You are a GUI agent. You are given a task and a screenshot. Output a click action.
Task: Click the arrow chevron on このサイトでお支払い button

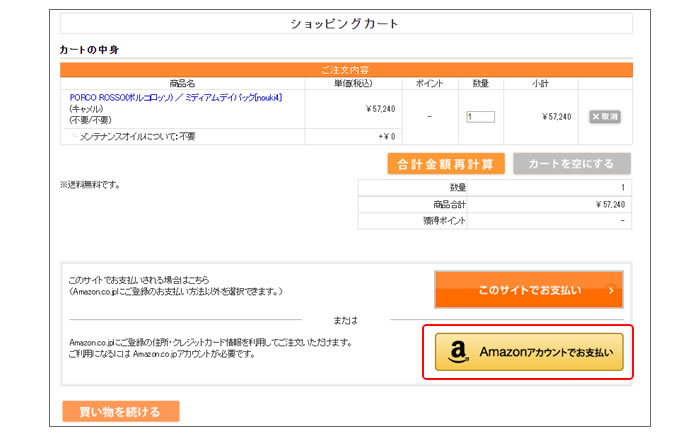610,290
